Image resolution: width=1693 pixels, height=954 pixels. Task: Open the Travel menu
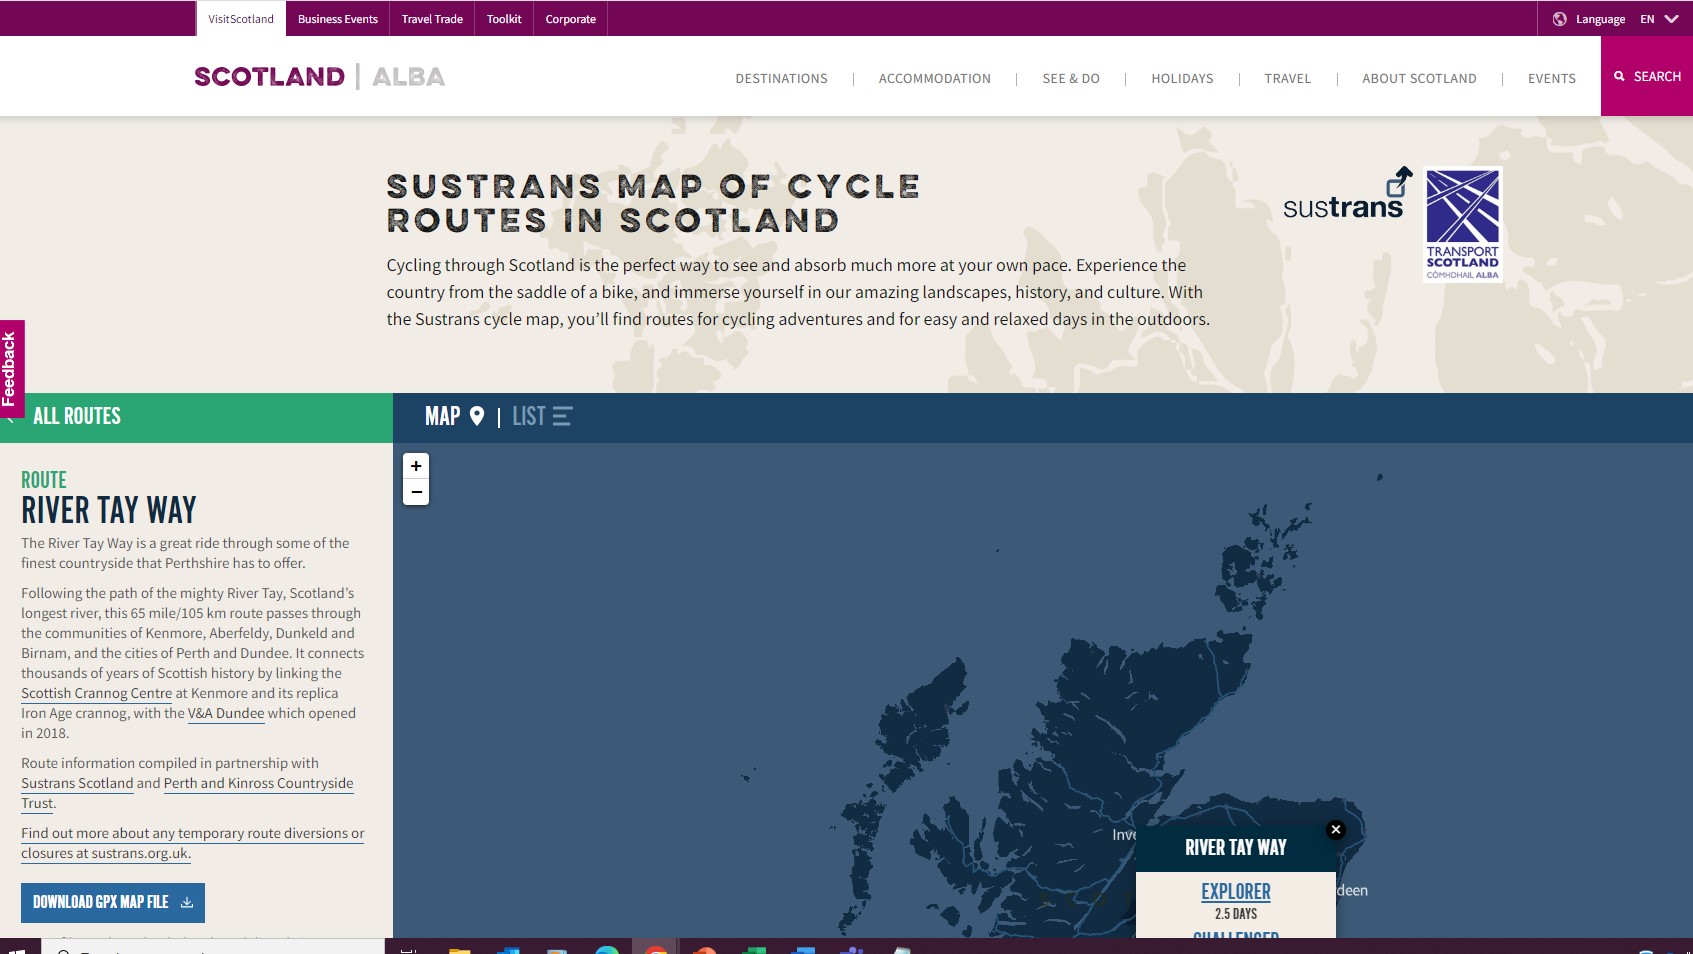(1287, 78)
